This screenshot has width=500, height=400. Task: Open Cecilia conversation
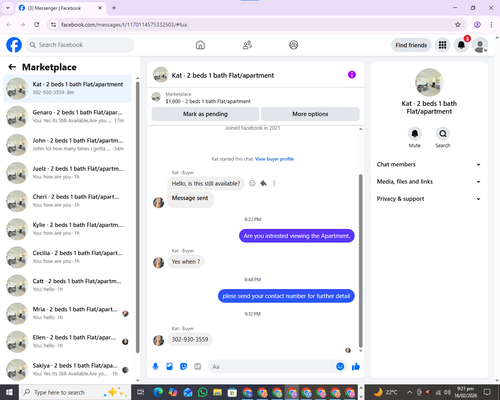click(67, 257)
